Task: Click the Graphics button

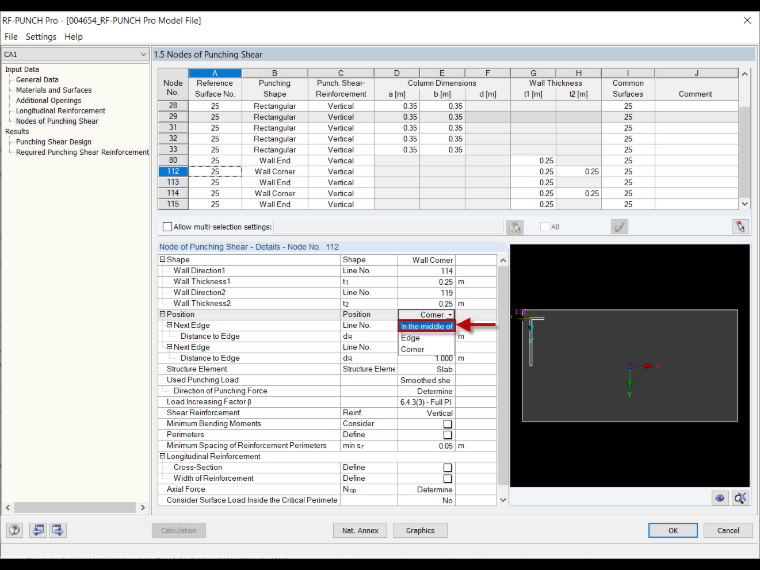Action: coord(420,530)
